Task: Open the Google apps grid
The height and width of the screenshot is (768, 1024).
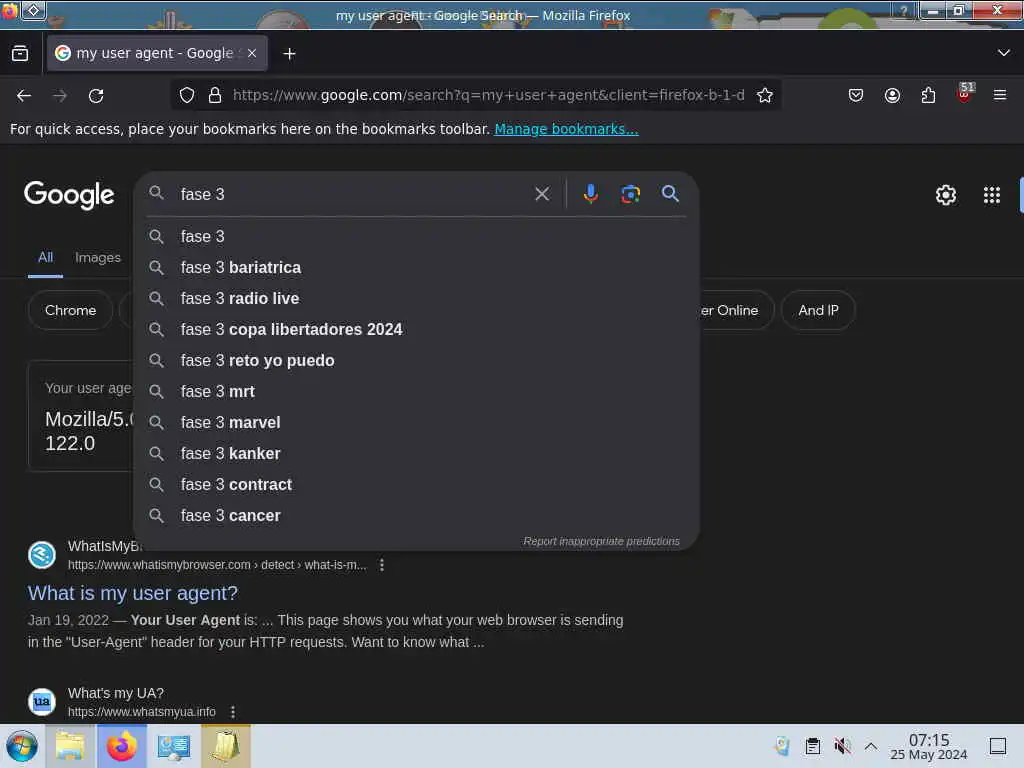Action: [991, 195]
